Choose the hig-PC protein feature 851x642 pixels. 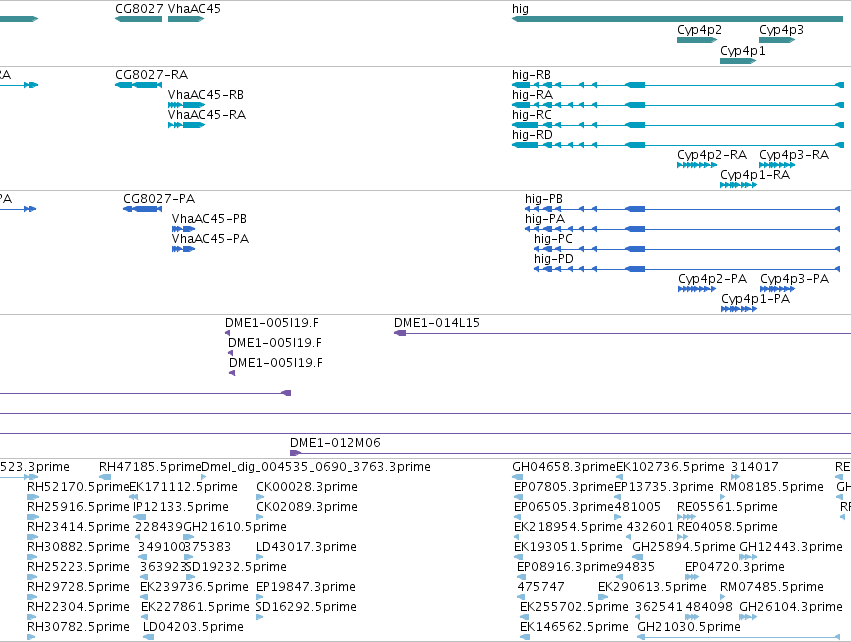687,249
